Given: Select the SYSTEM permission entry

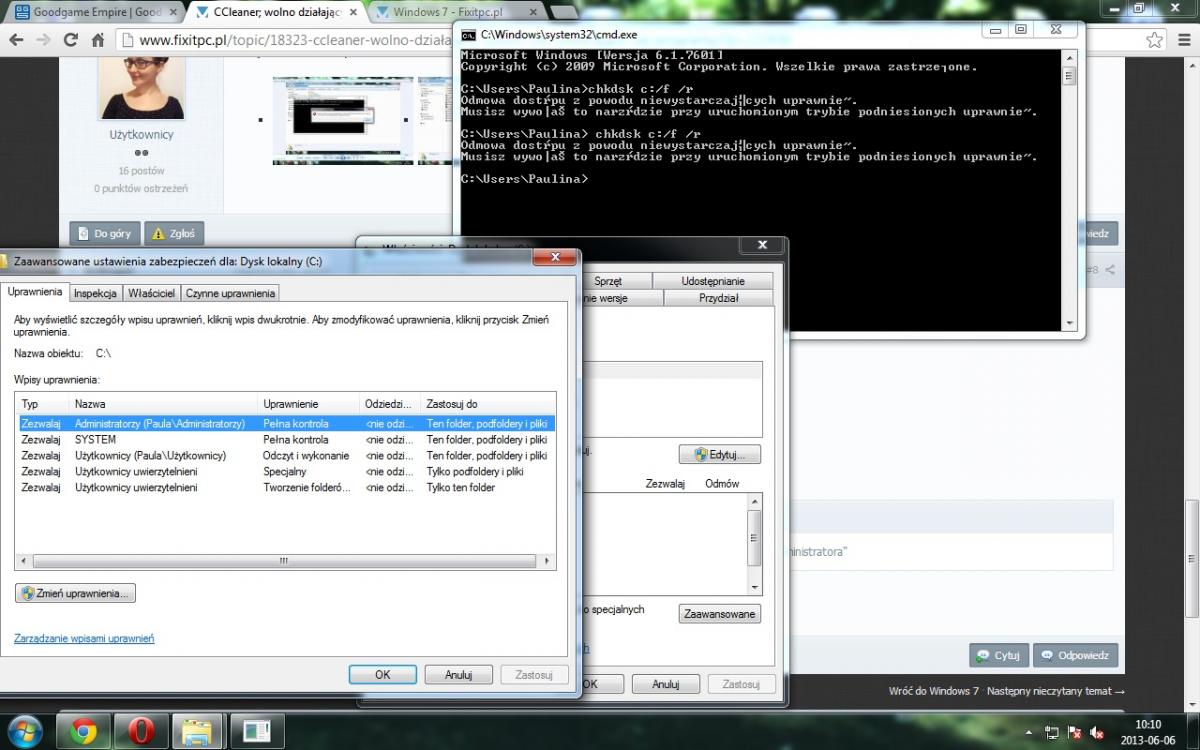Looking at the screenshot, I should pos(287,440).
